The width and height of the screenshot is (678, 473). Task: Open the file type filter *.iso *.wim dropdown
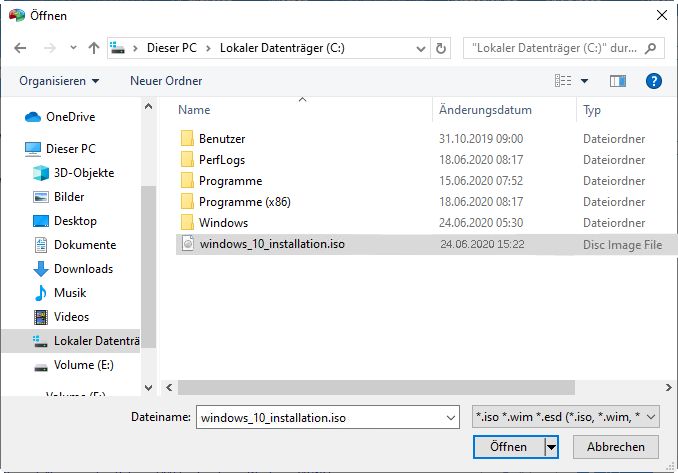coord(566,417)
